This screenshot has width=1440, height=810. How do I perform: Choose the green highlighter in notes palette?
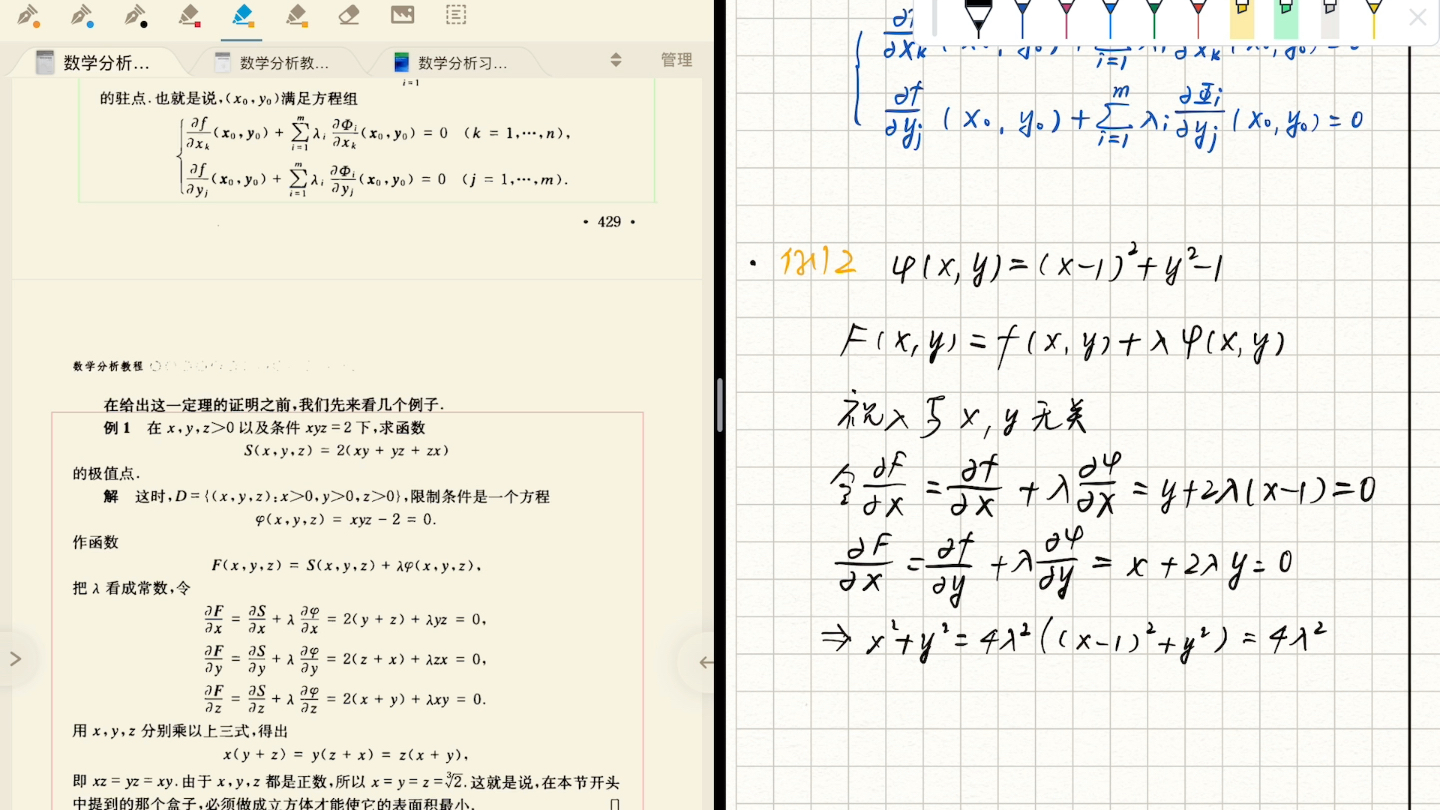[x=1286, y=18]
